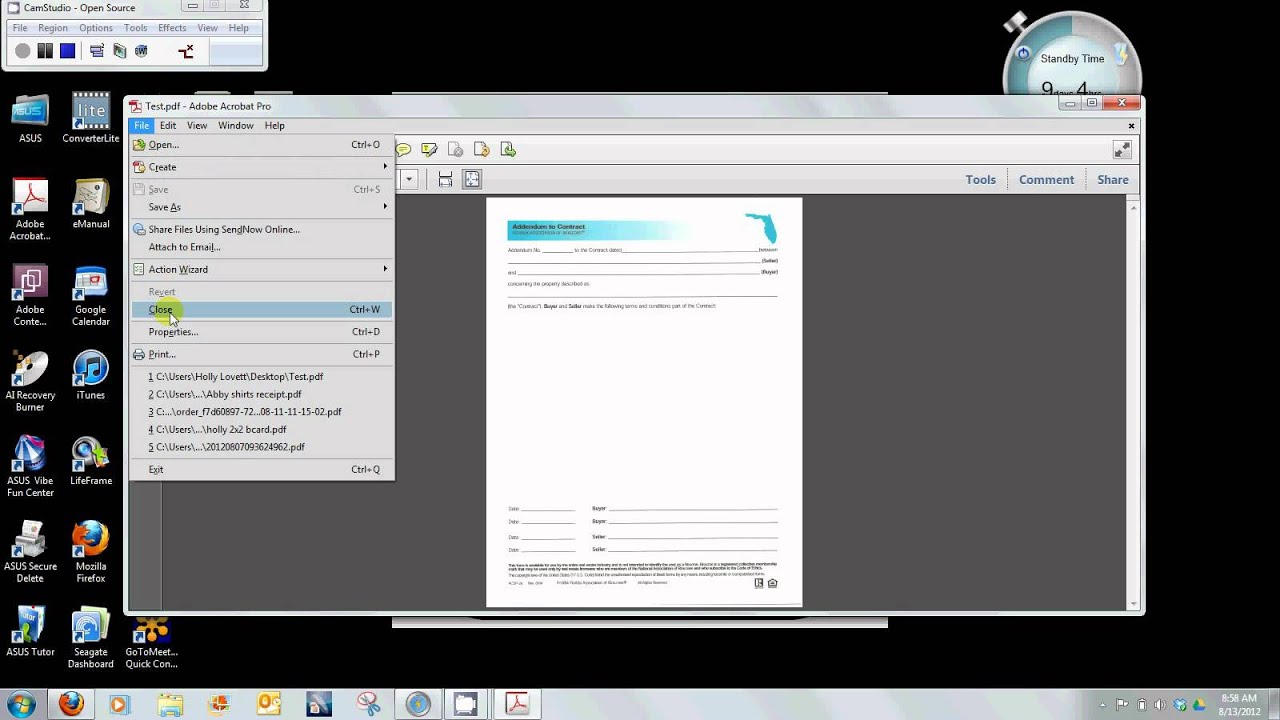
Task: Open the Help menu in Acrobat
Action: [x=274, y=126]
